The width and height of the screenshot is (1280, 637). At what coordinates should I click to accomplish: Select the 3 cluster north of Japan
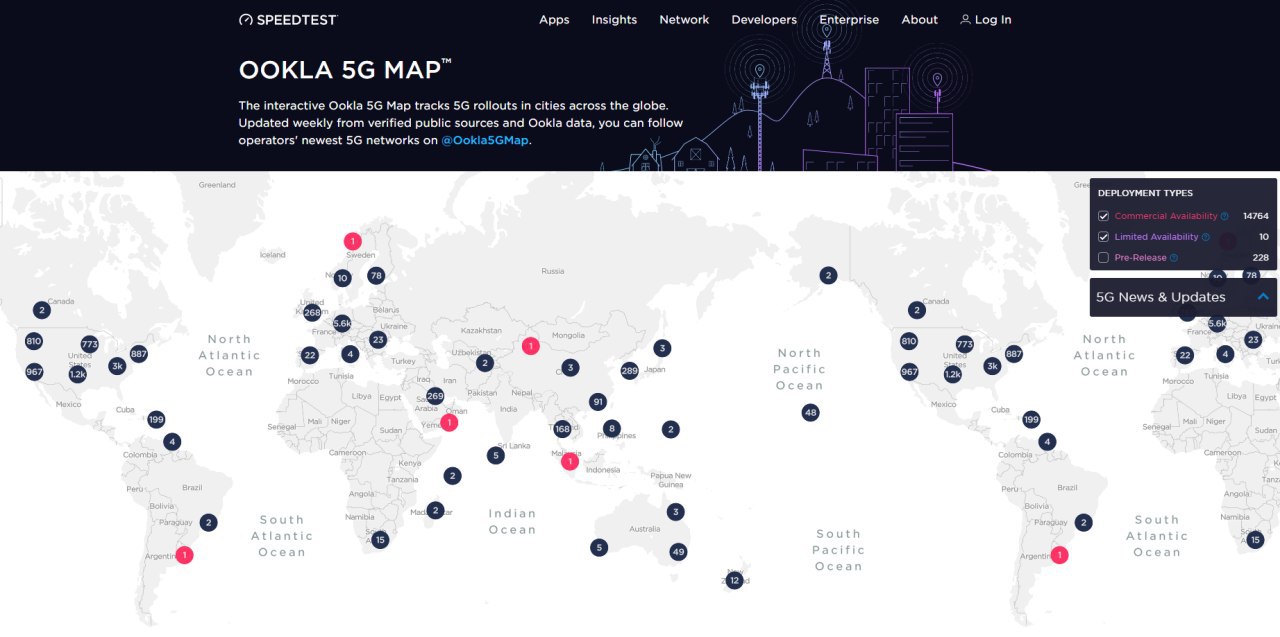[x=662, y=348]
